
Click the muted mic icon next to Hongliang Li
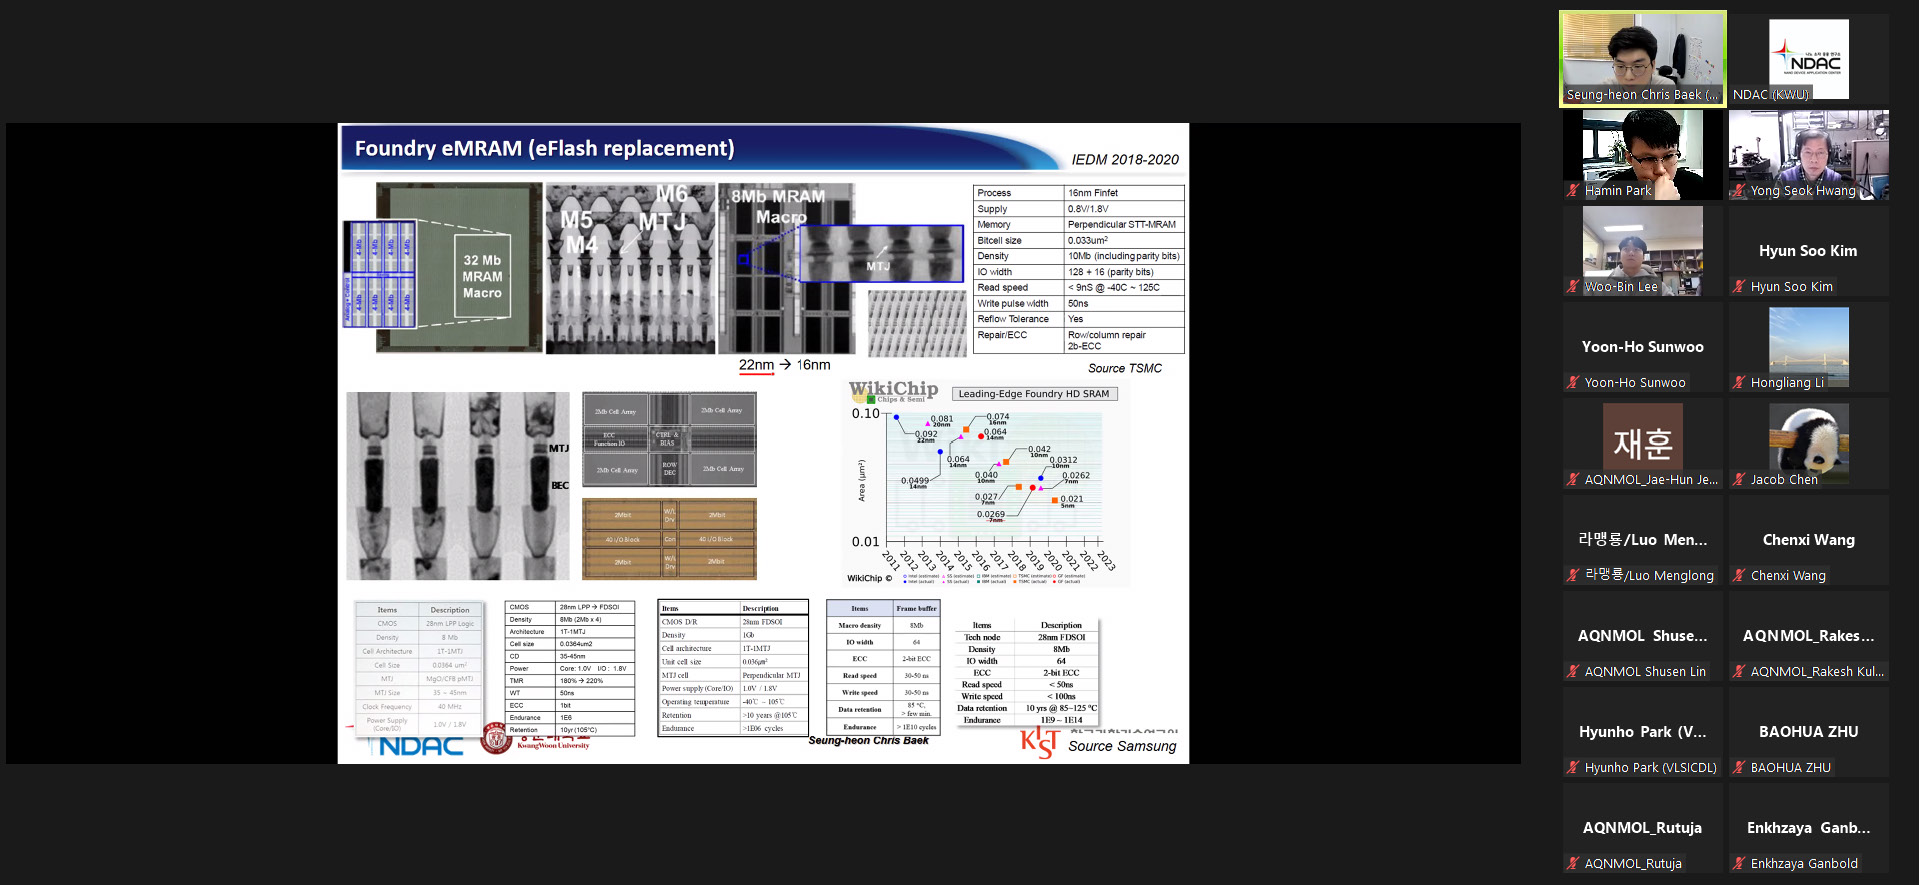point(1740,382)
